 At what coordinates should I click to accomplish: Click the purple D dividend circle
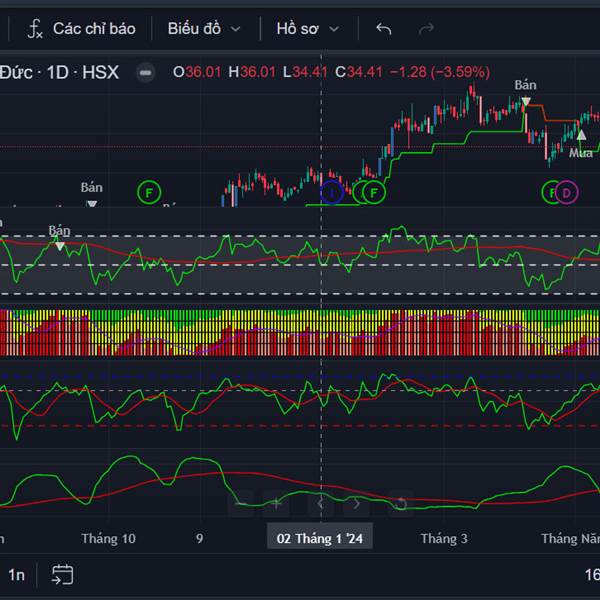coord(567,192)
